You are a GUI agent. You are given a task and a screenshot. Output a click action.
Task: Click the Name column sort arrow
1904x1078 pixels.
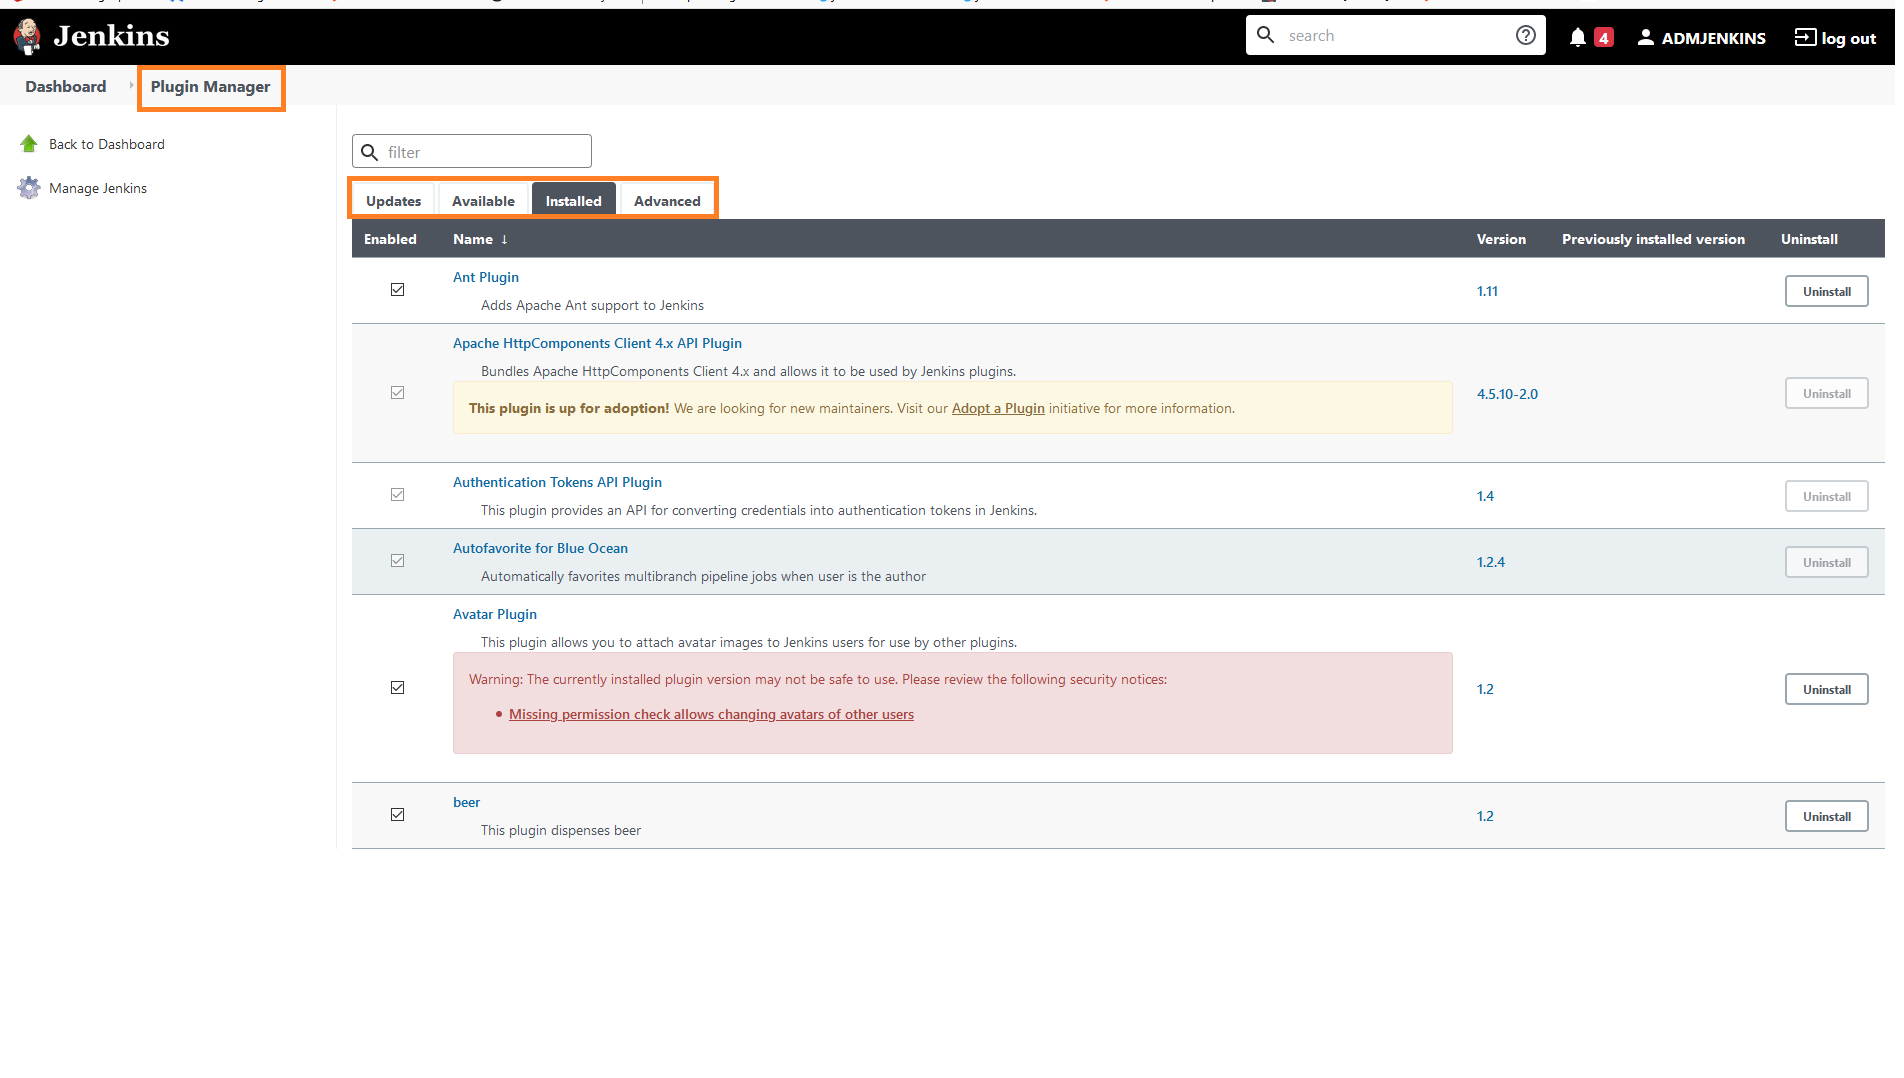[x=504, y=239]
